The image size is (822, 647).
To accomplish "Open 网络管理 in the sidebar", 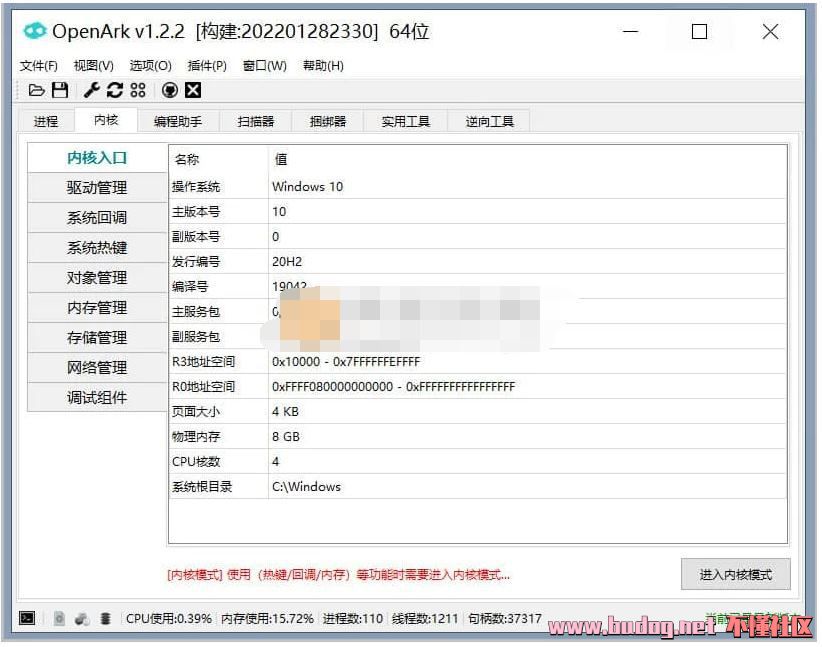I will click(x=97, y=367).
